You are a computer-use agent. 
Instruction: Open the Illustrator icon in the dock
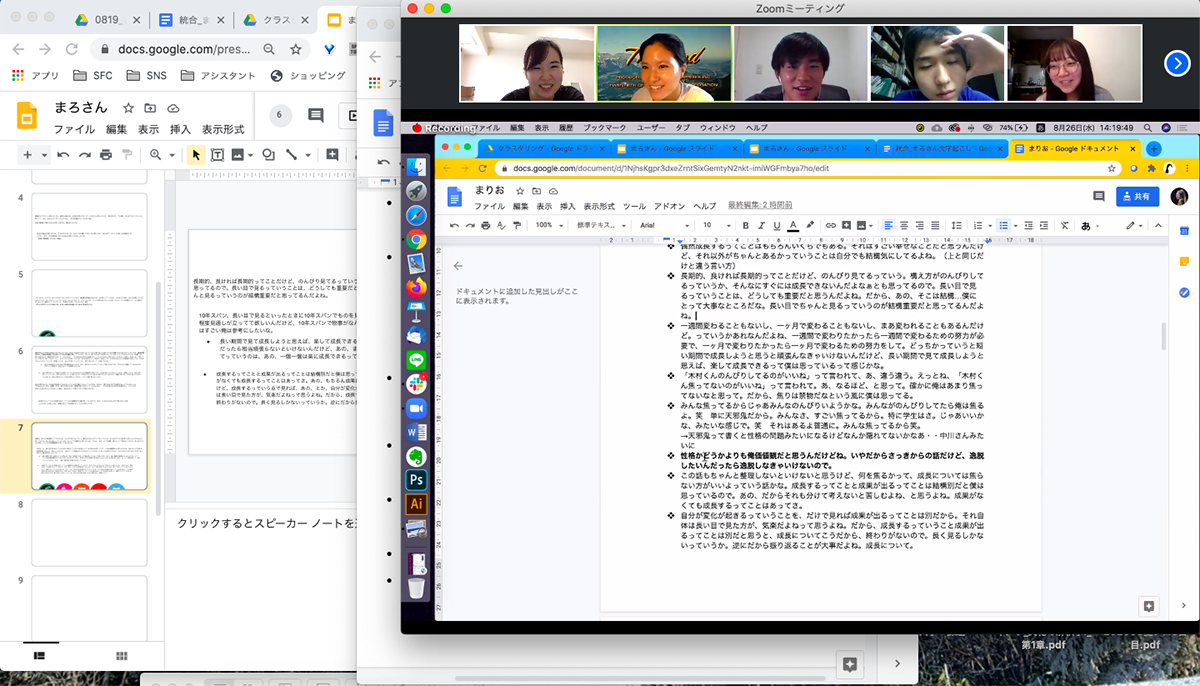click(x=417, y=505)
